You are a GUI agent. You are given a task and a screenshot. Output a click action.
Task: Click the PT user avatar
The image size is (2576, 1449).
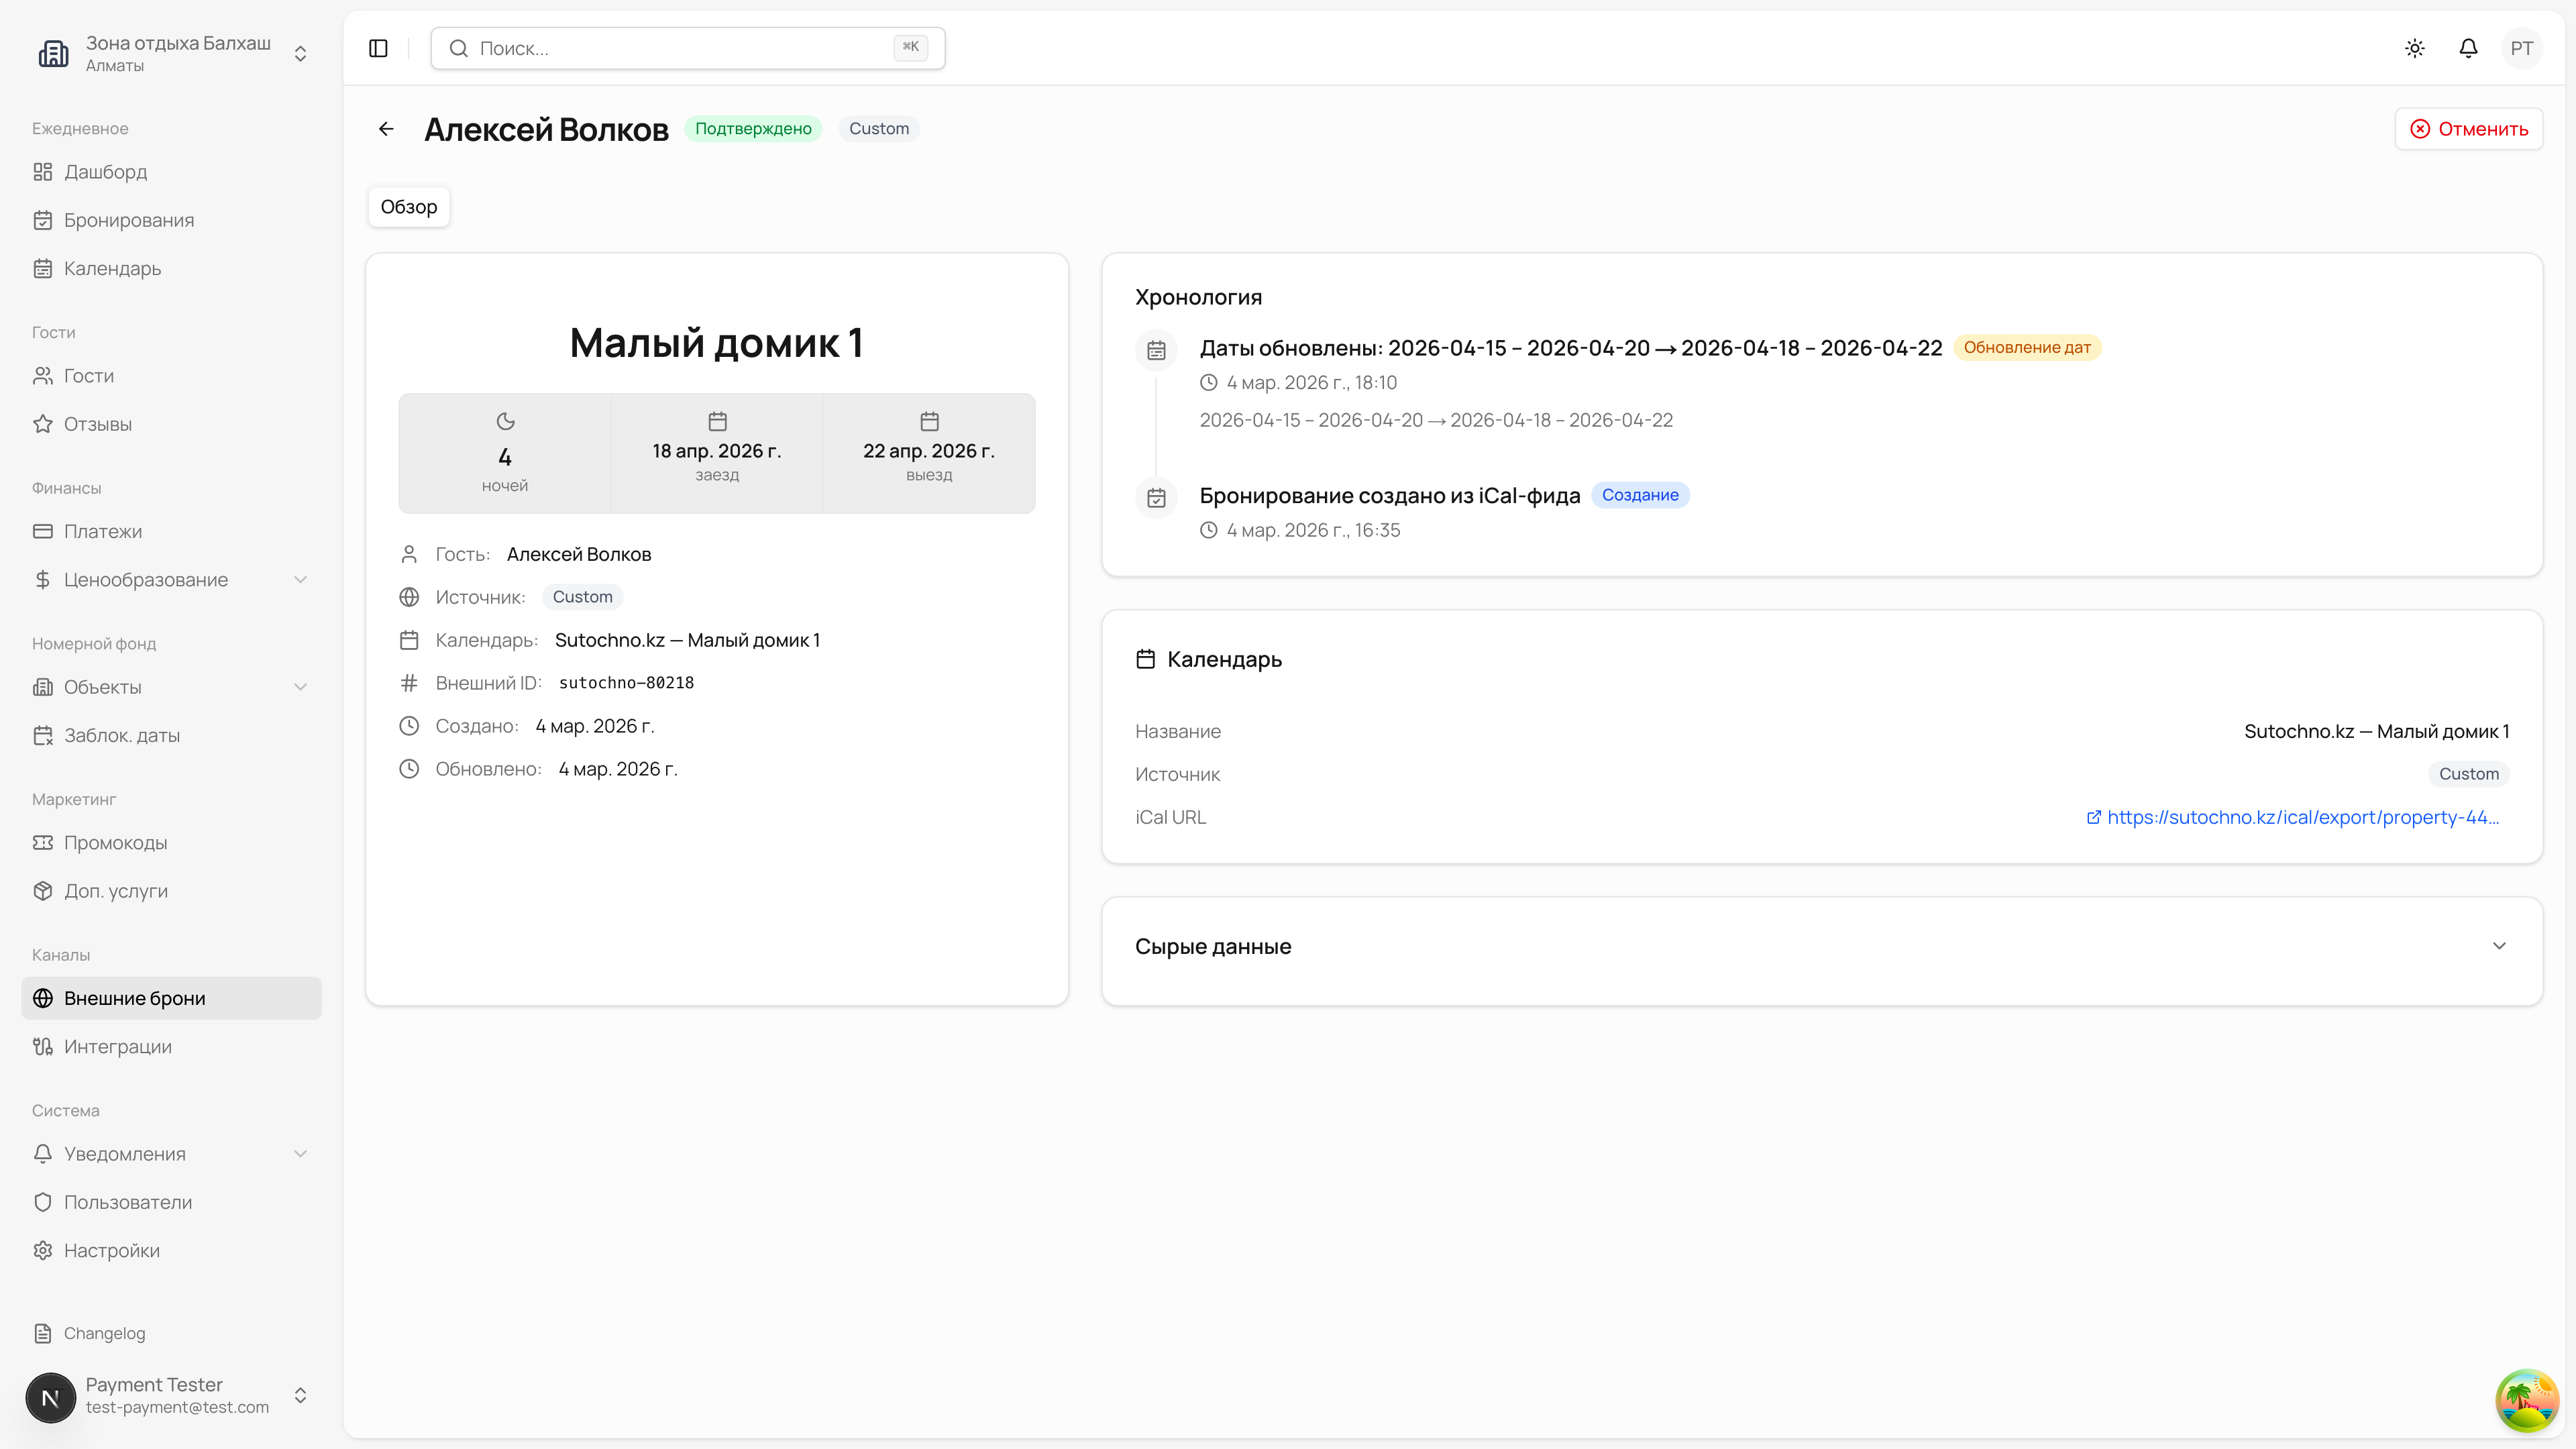coord(2521,48)
